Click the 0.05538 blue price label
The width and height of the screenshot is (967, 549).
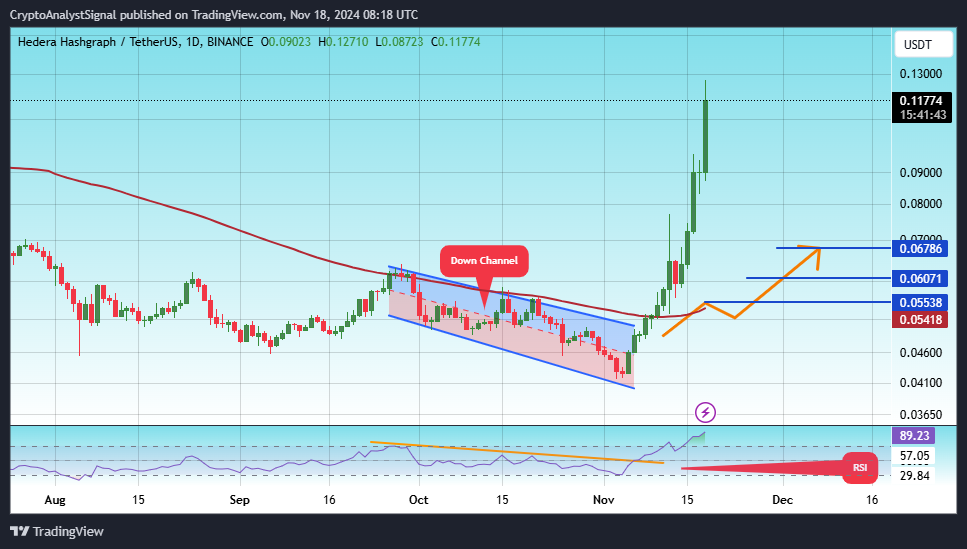point(921,302)
